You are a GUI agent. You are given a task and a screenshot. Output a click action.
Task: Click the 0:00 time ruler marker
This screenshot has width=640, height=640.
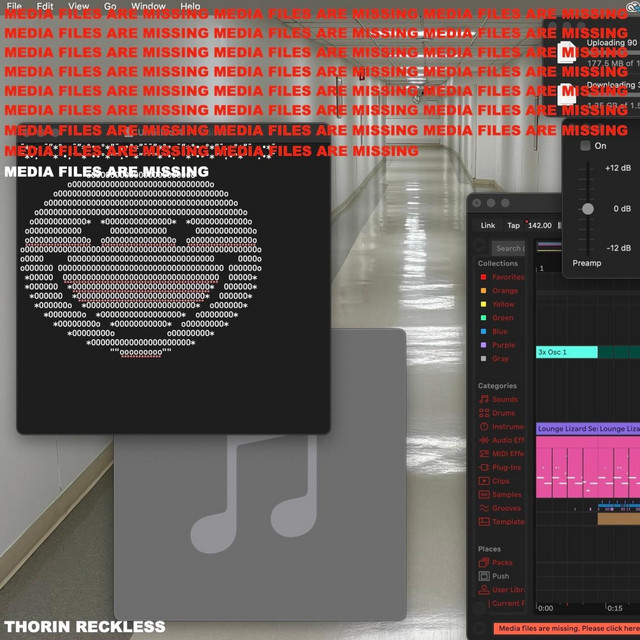tap(545, 608)
